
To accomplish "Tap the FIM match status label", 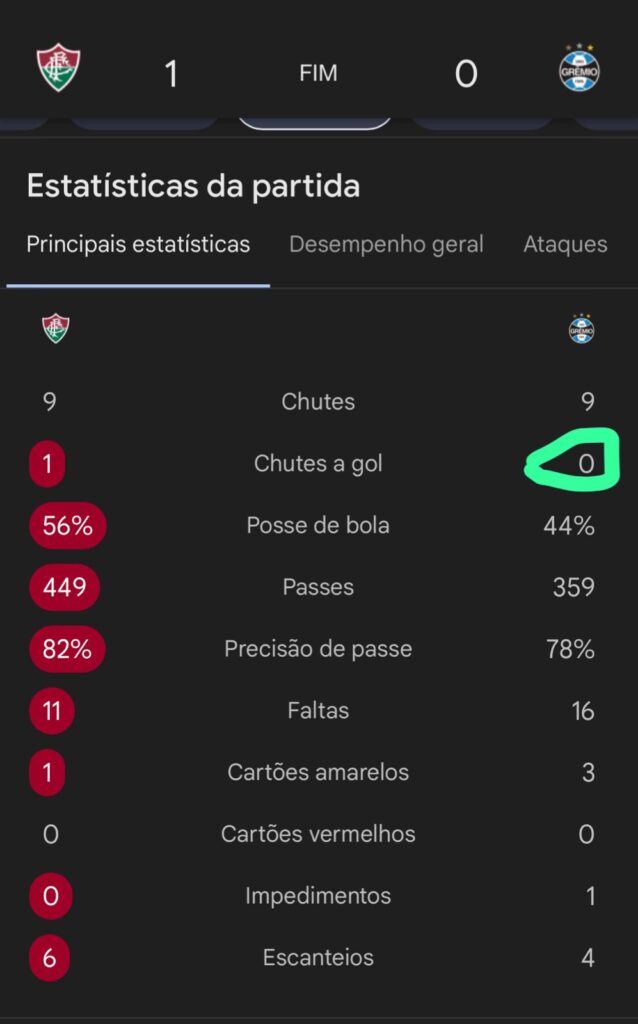I will [x=318, y=74].
